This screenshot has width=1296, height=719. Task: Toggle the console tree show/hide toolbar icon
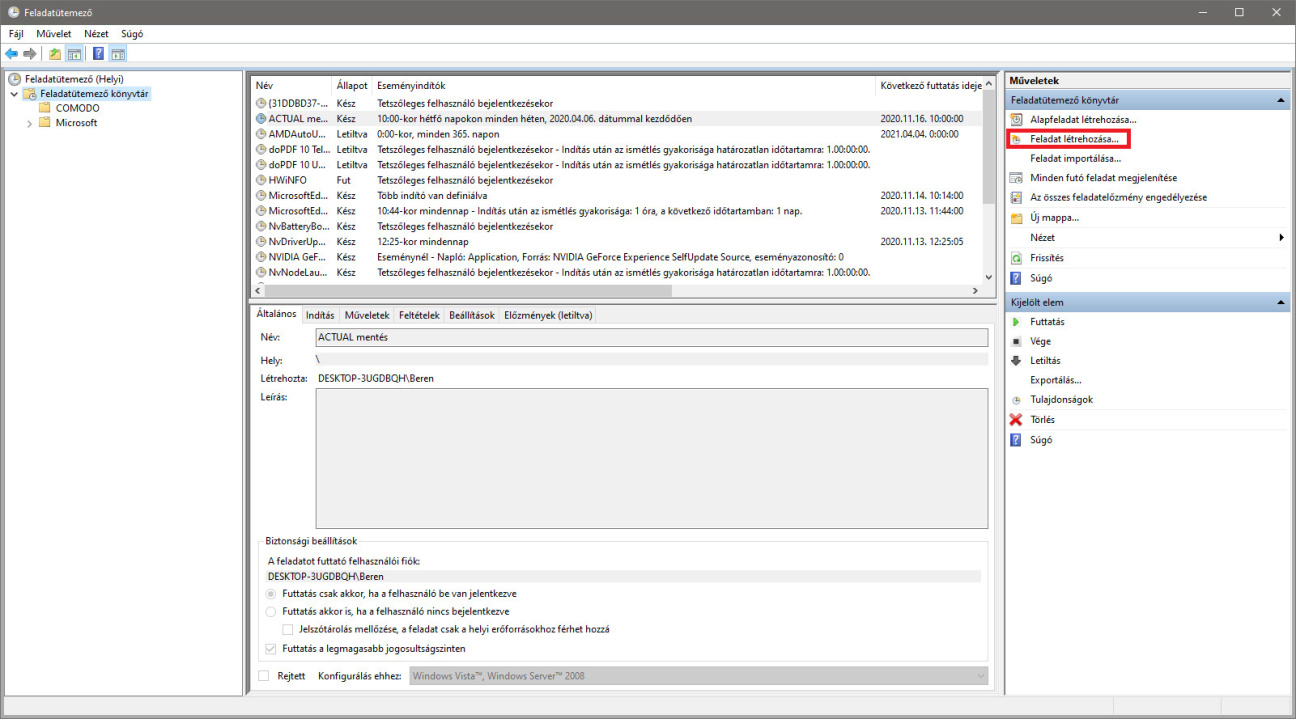coord(73,54)
